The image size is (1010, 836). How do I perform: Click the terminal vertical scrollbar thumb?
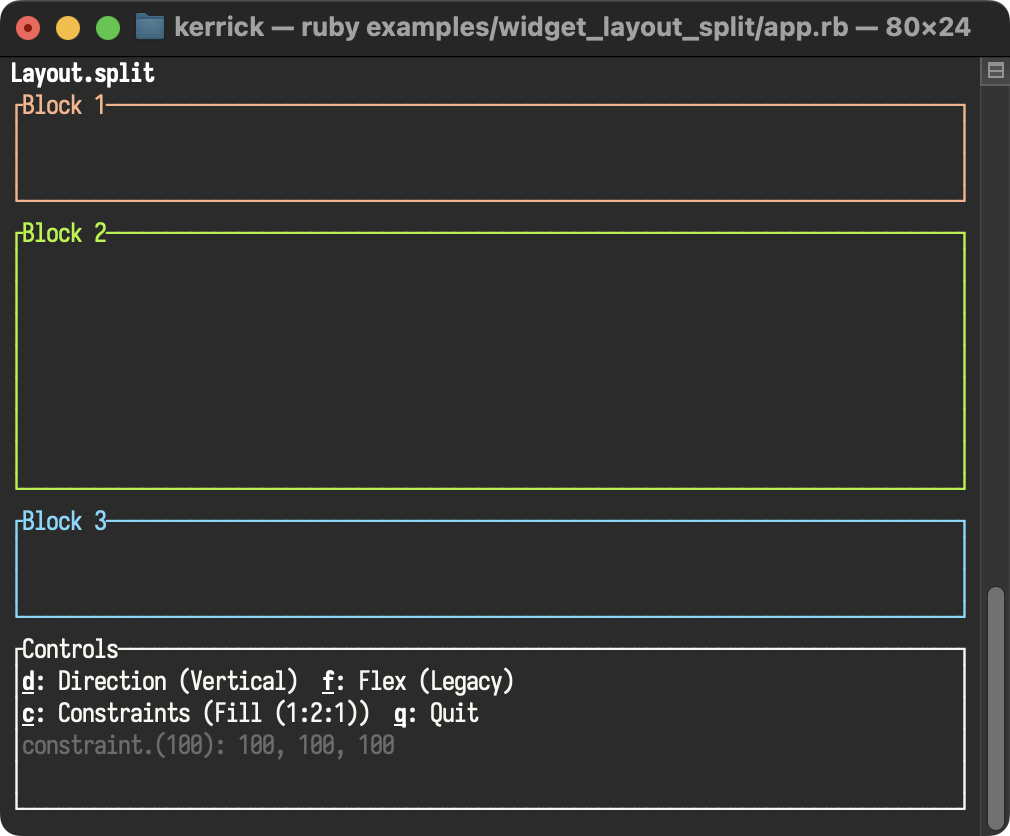pos(996,708)
